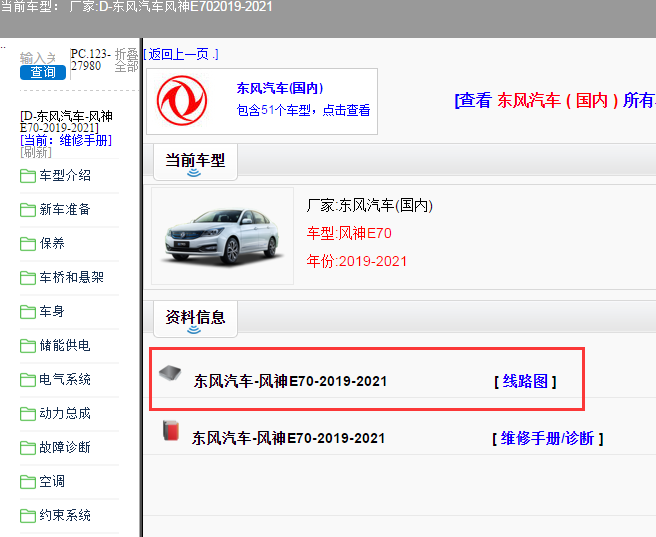Image resolution: width=656 pixels, height=537 pixels.
Task: Expand the 电气系统 tree item
Action: pyautogui.click(x=65, y=379)
